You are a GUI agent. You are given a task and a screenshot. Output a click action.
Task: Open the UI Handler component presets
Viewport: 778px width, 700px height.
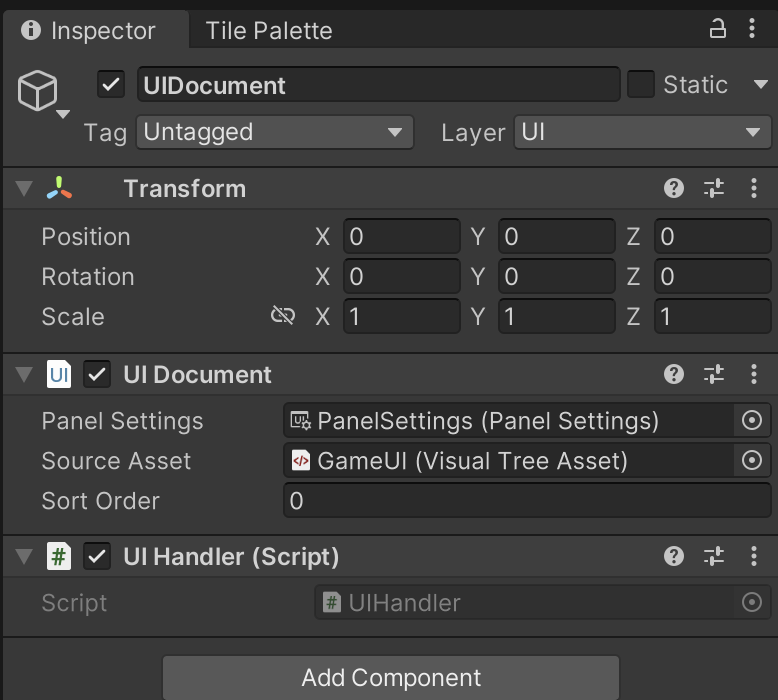tap(714, 556)
